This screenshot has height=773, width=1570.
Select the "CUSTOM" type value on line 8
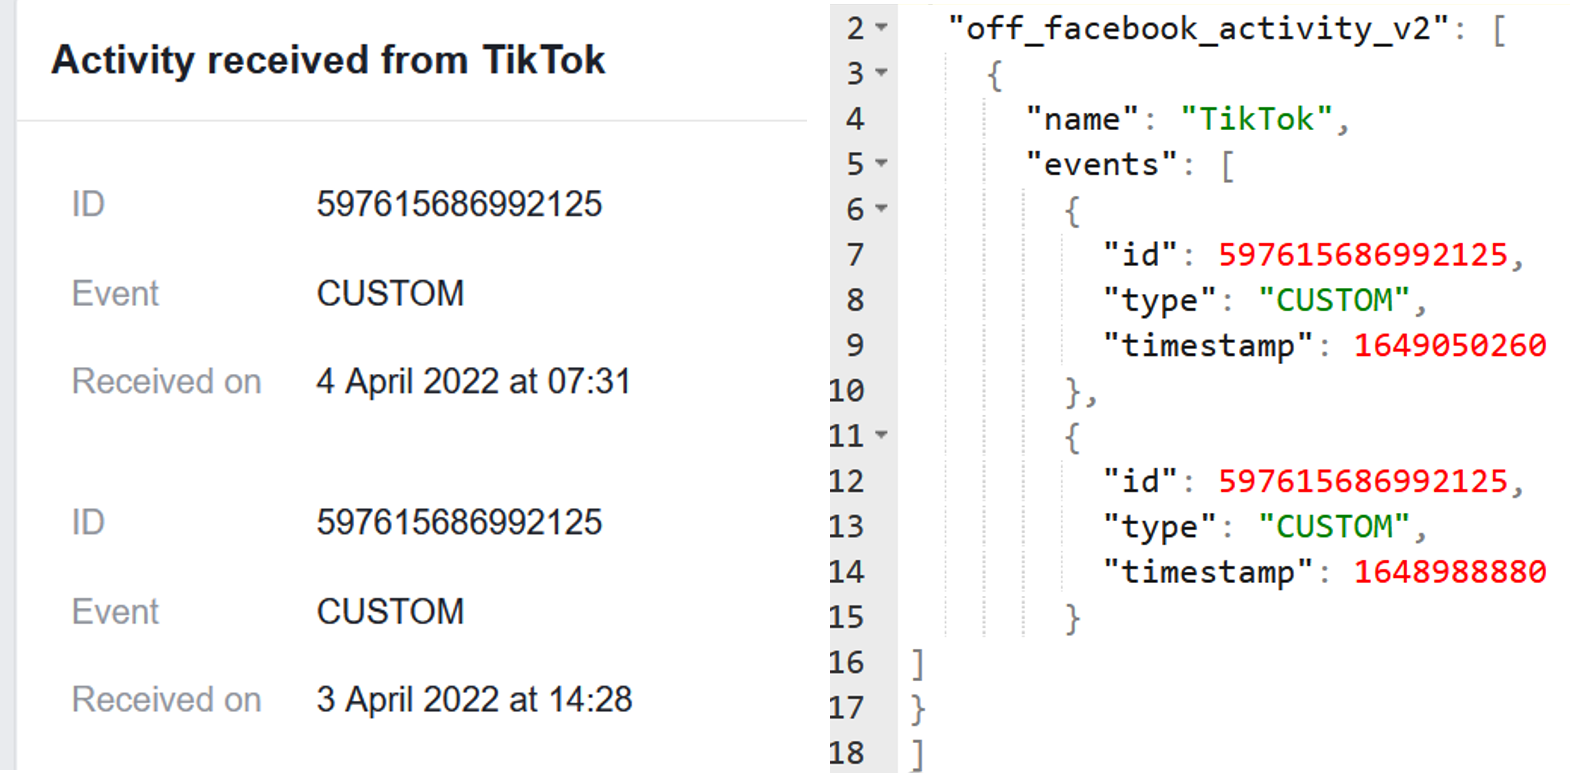pos(1337,299)
